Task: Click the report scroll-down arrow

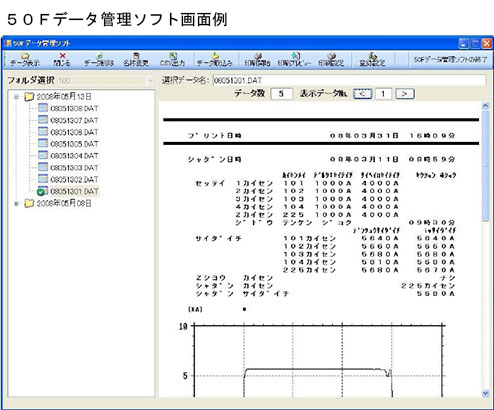Action: point(485,394)
